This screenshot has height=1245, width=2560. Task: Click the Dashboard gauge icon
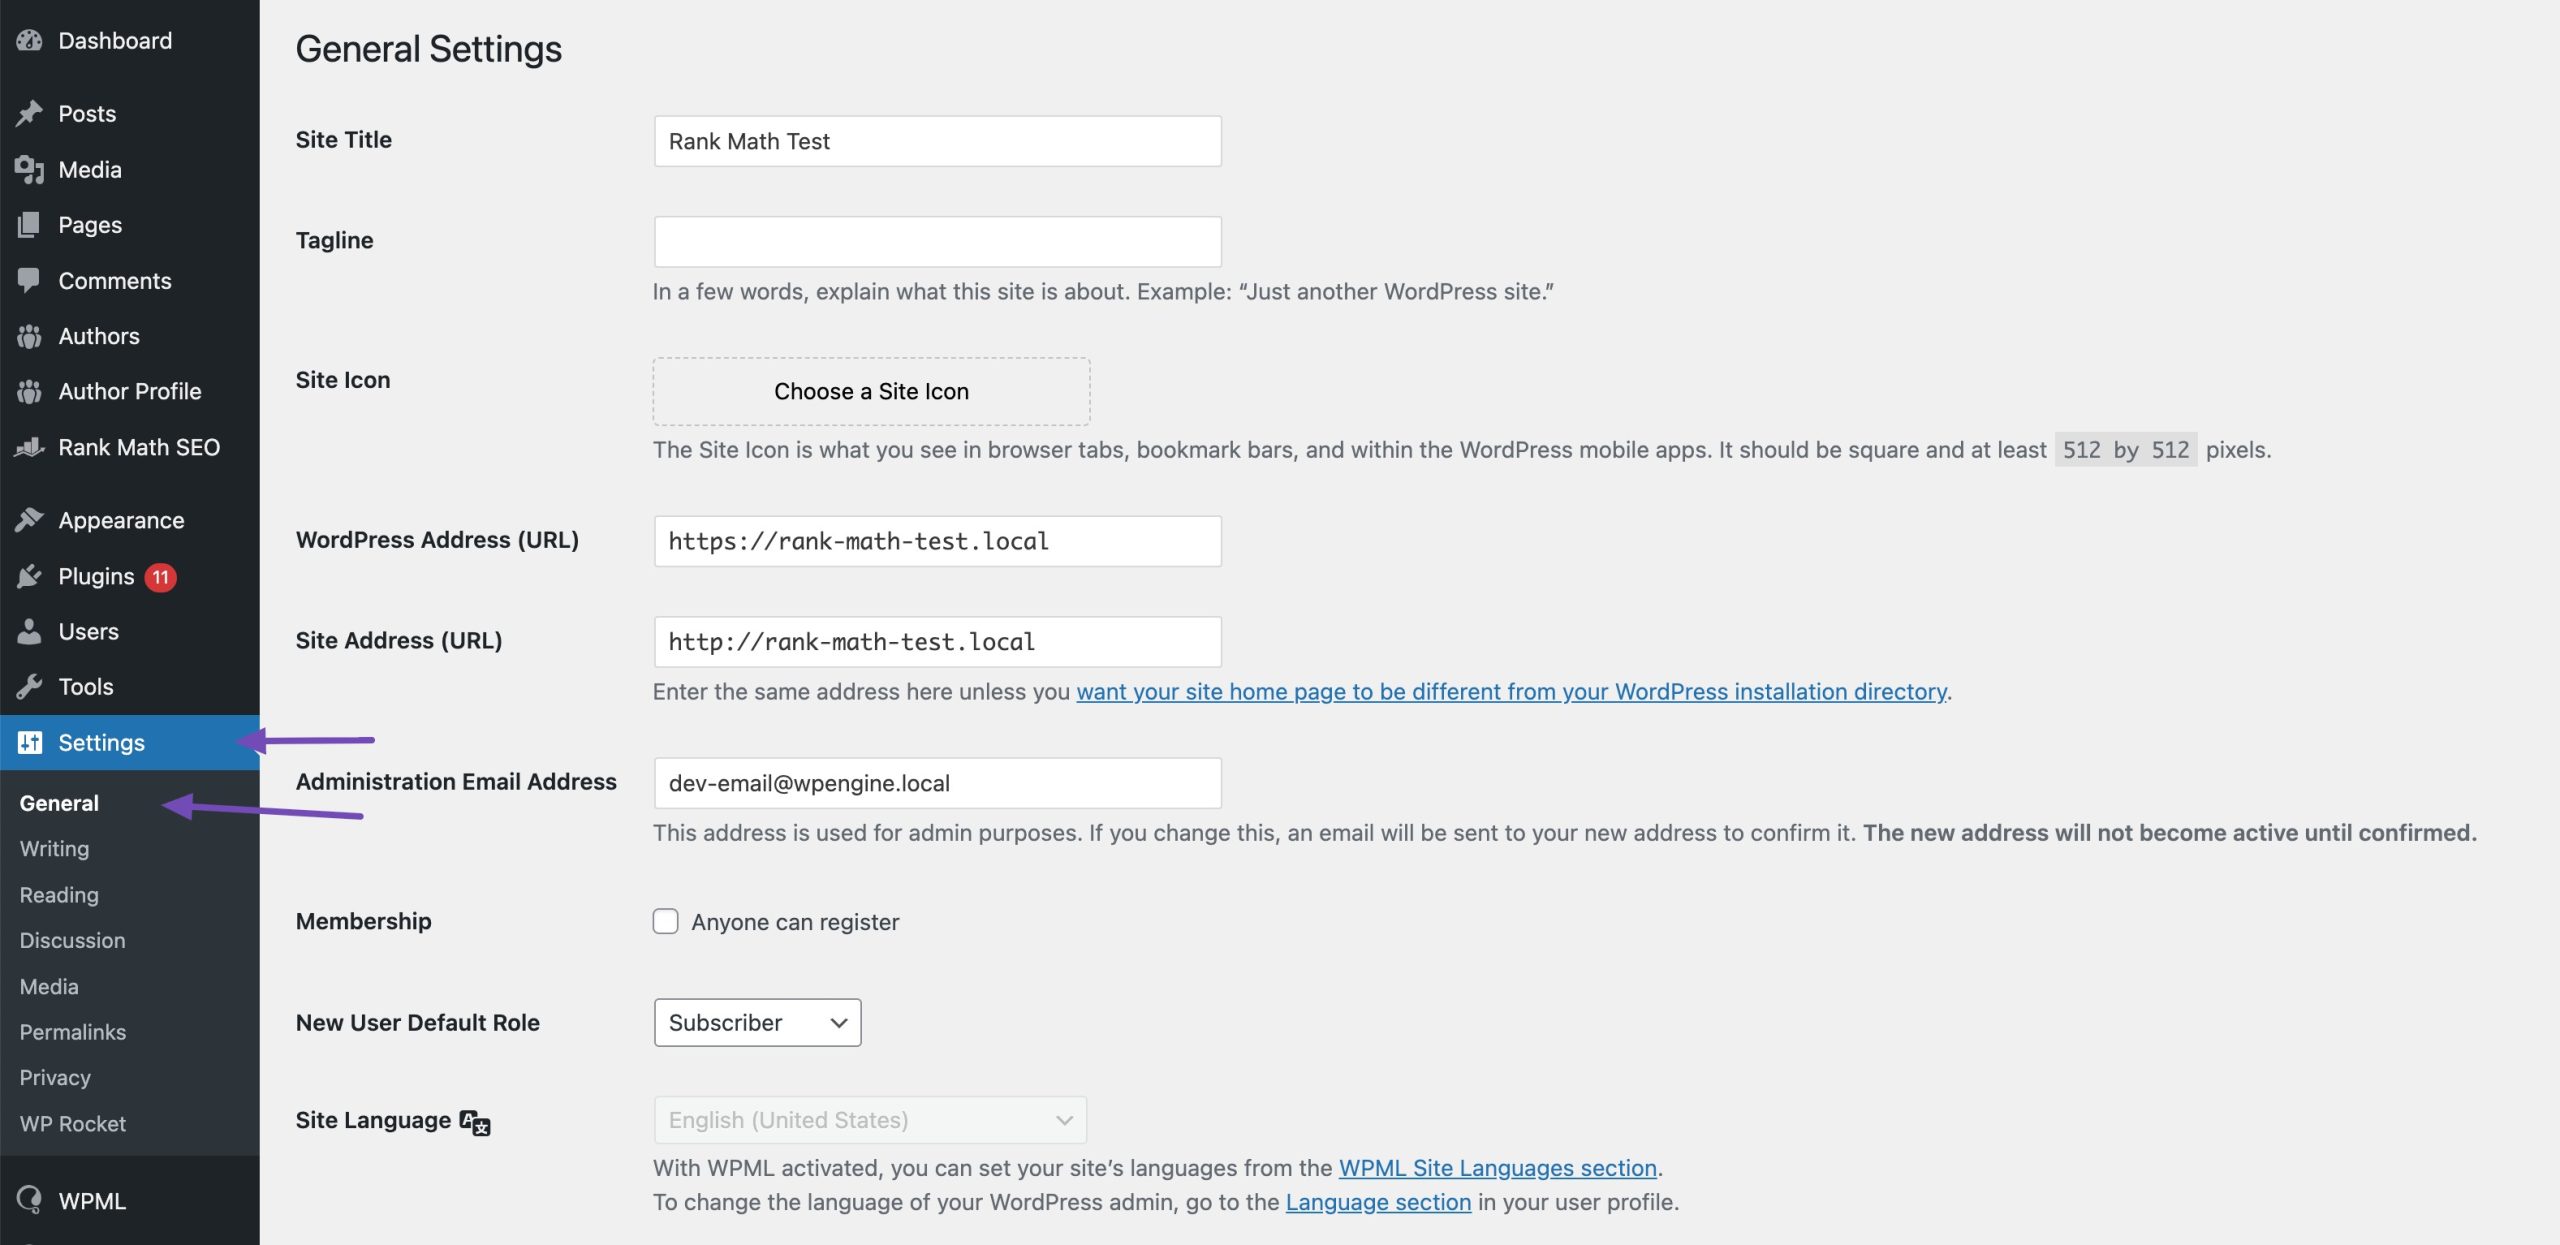[x=29, y=41]
